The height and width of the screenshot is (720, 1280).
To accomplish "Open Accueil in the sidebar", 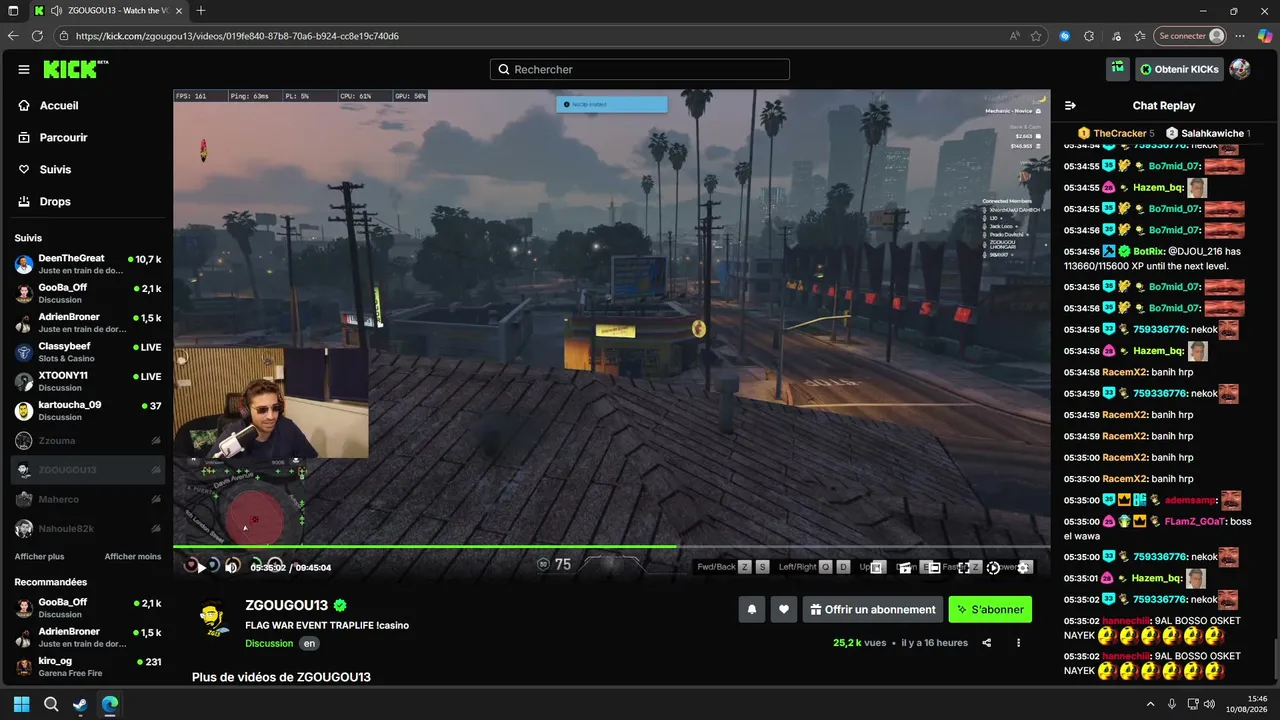I will (x=87, y=105).
